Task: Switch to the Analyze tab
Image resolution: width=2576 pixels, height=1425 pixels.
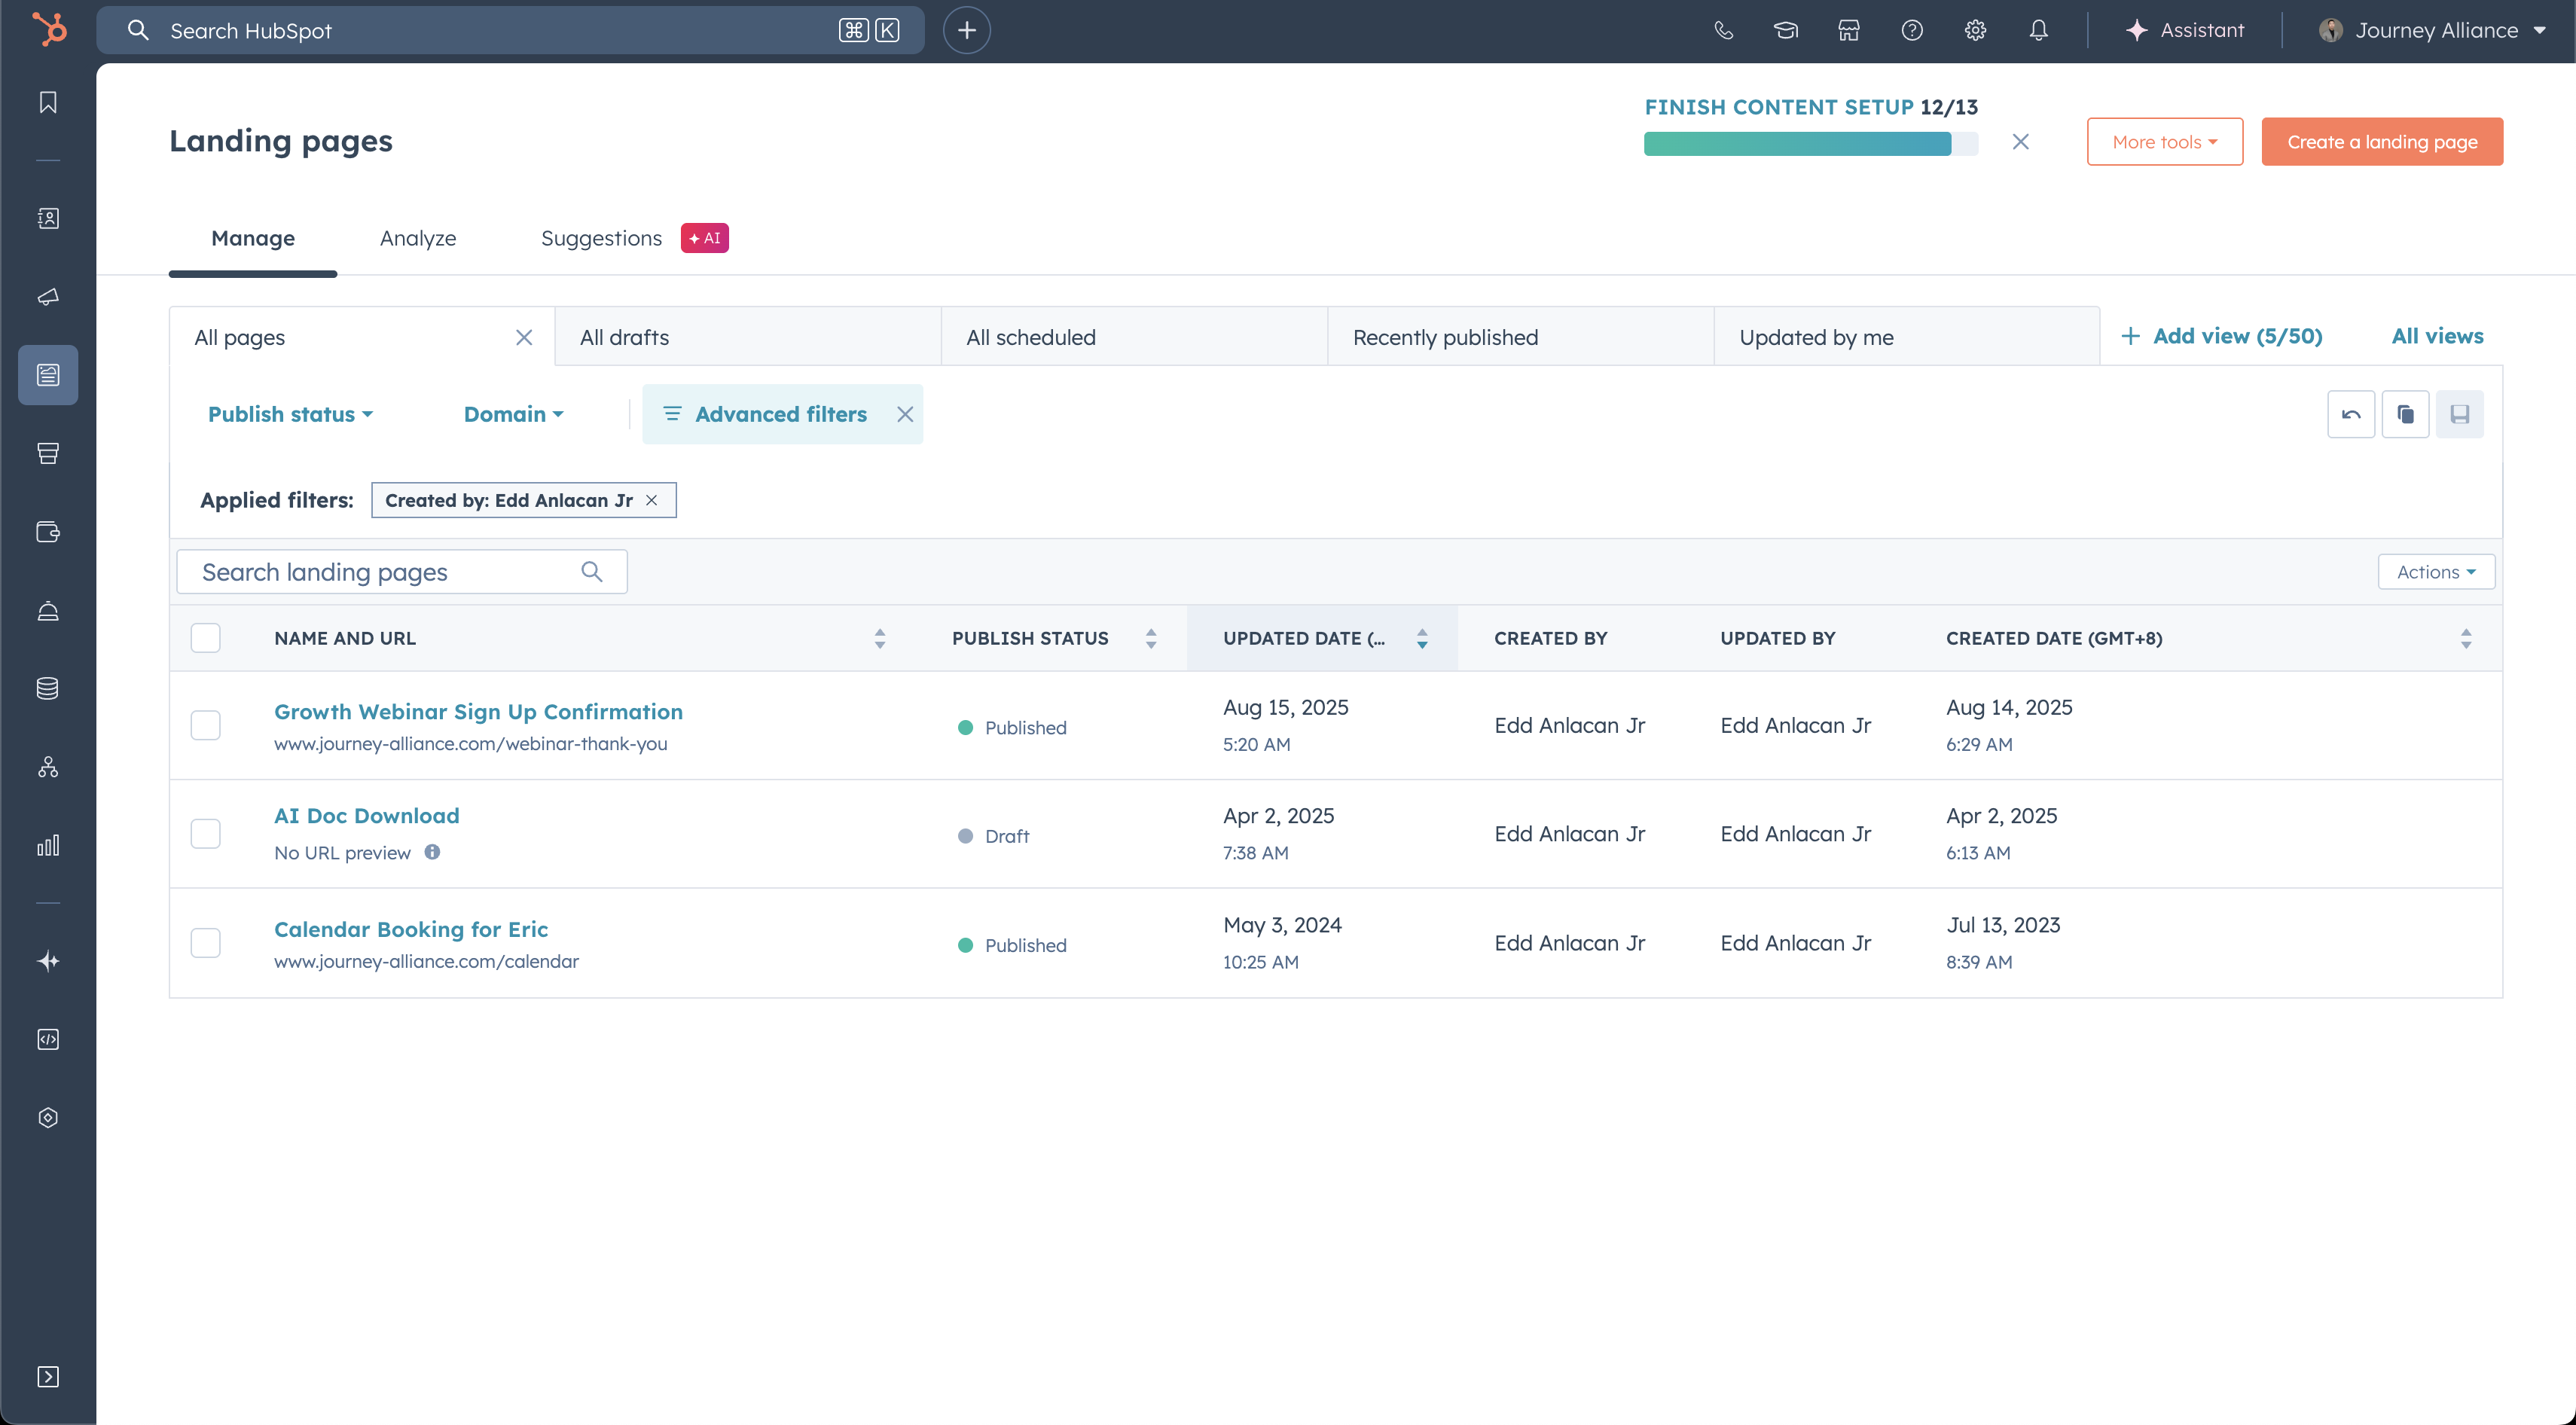Action: coord(418,238)
